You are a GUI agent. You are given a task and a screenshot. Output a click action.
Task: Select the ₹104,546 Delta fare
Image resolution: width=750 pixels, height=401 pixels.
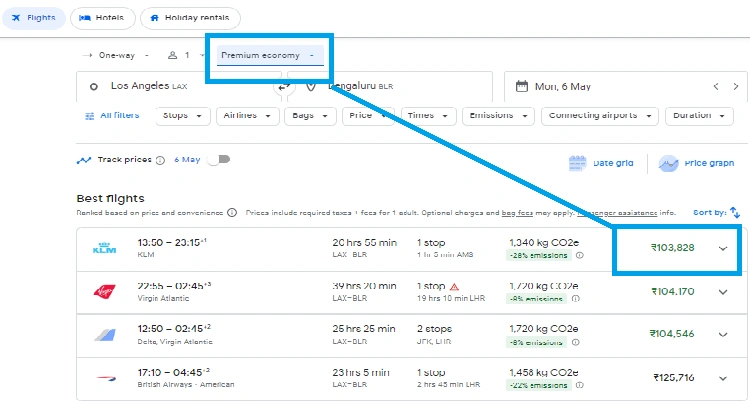(x=672, y=334)
